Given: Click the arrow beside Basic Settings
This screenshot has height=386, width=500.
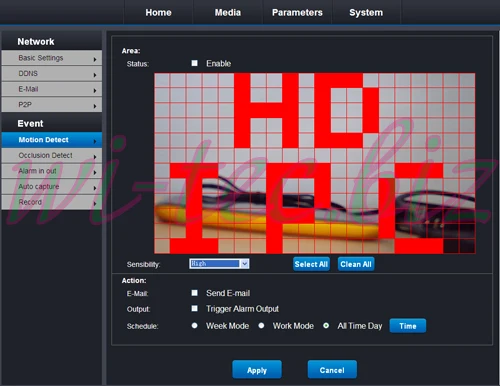Looking at the screenshot, I should click(95, 59).
